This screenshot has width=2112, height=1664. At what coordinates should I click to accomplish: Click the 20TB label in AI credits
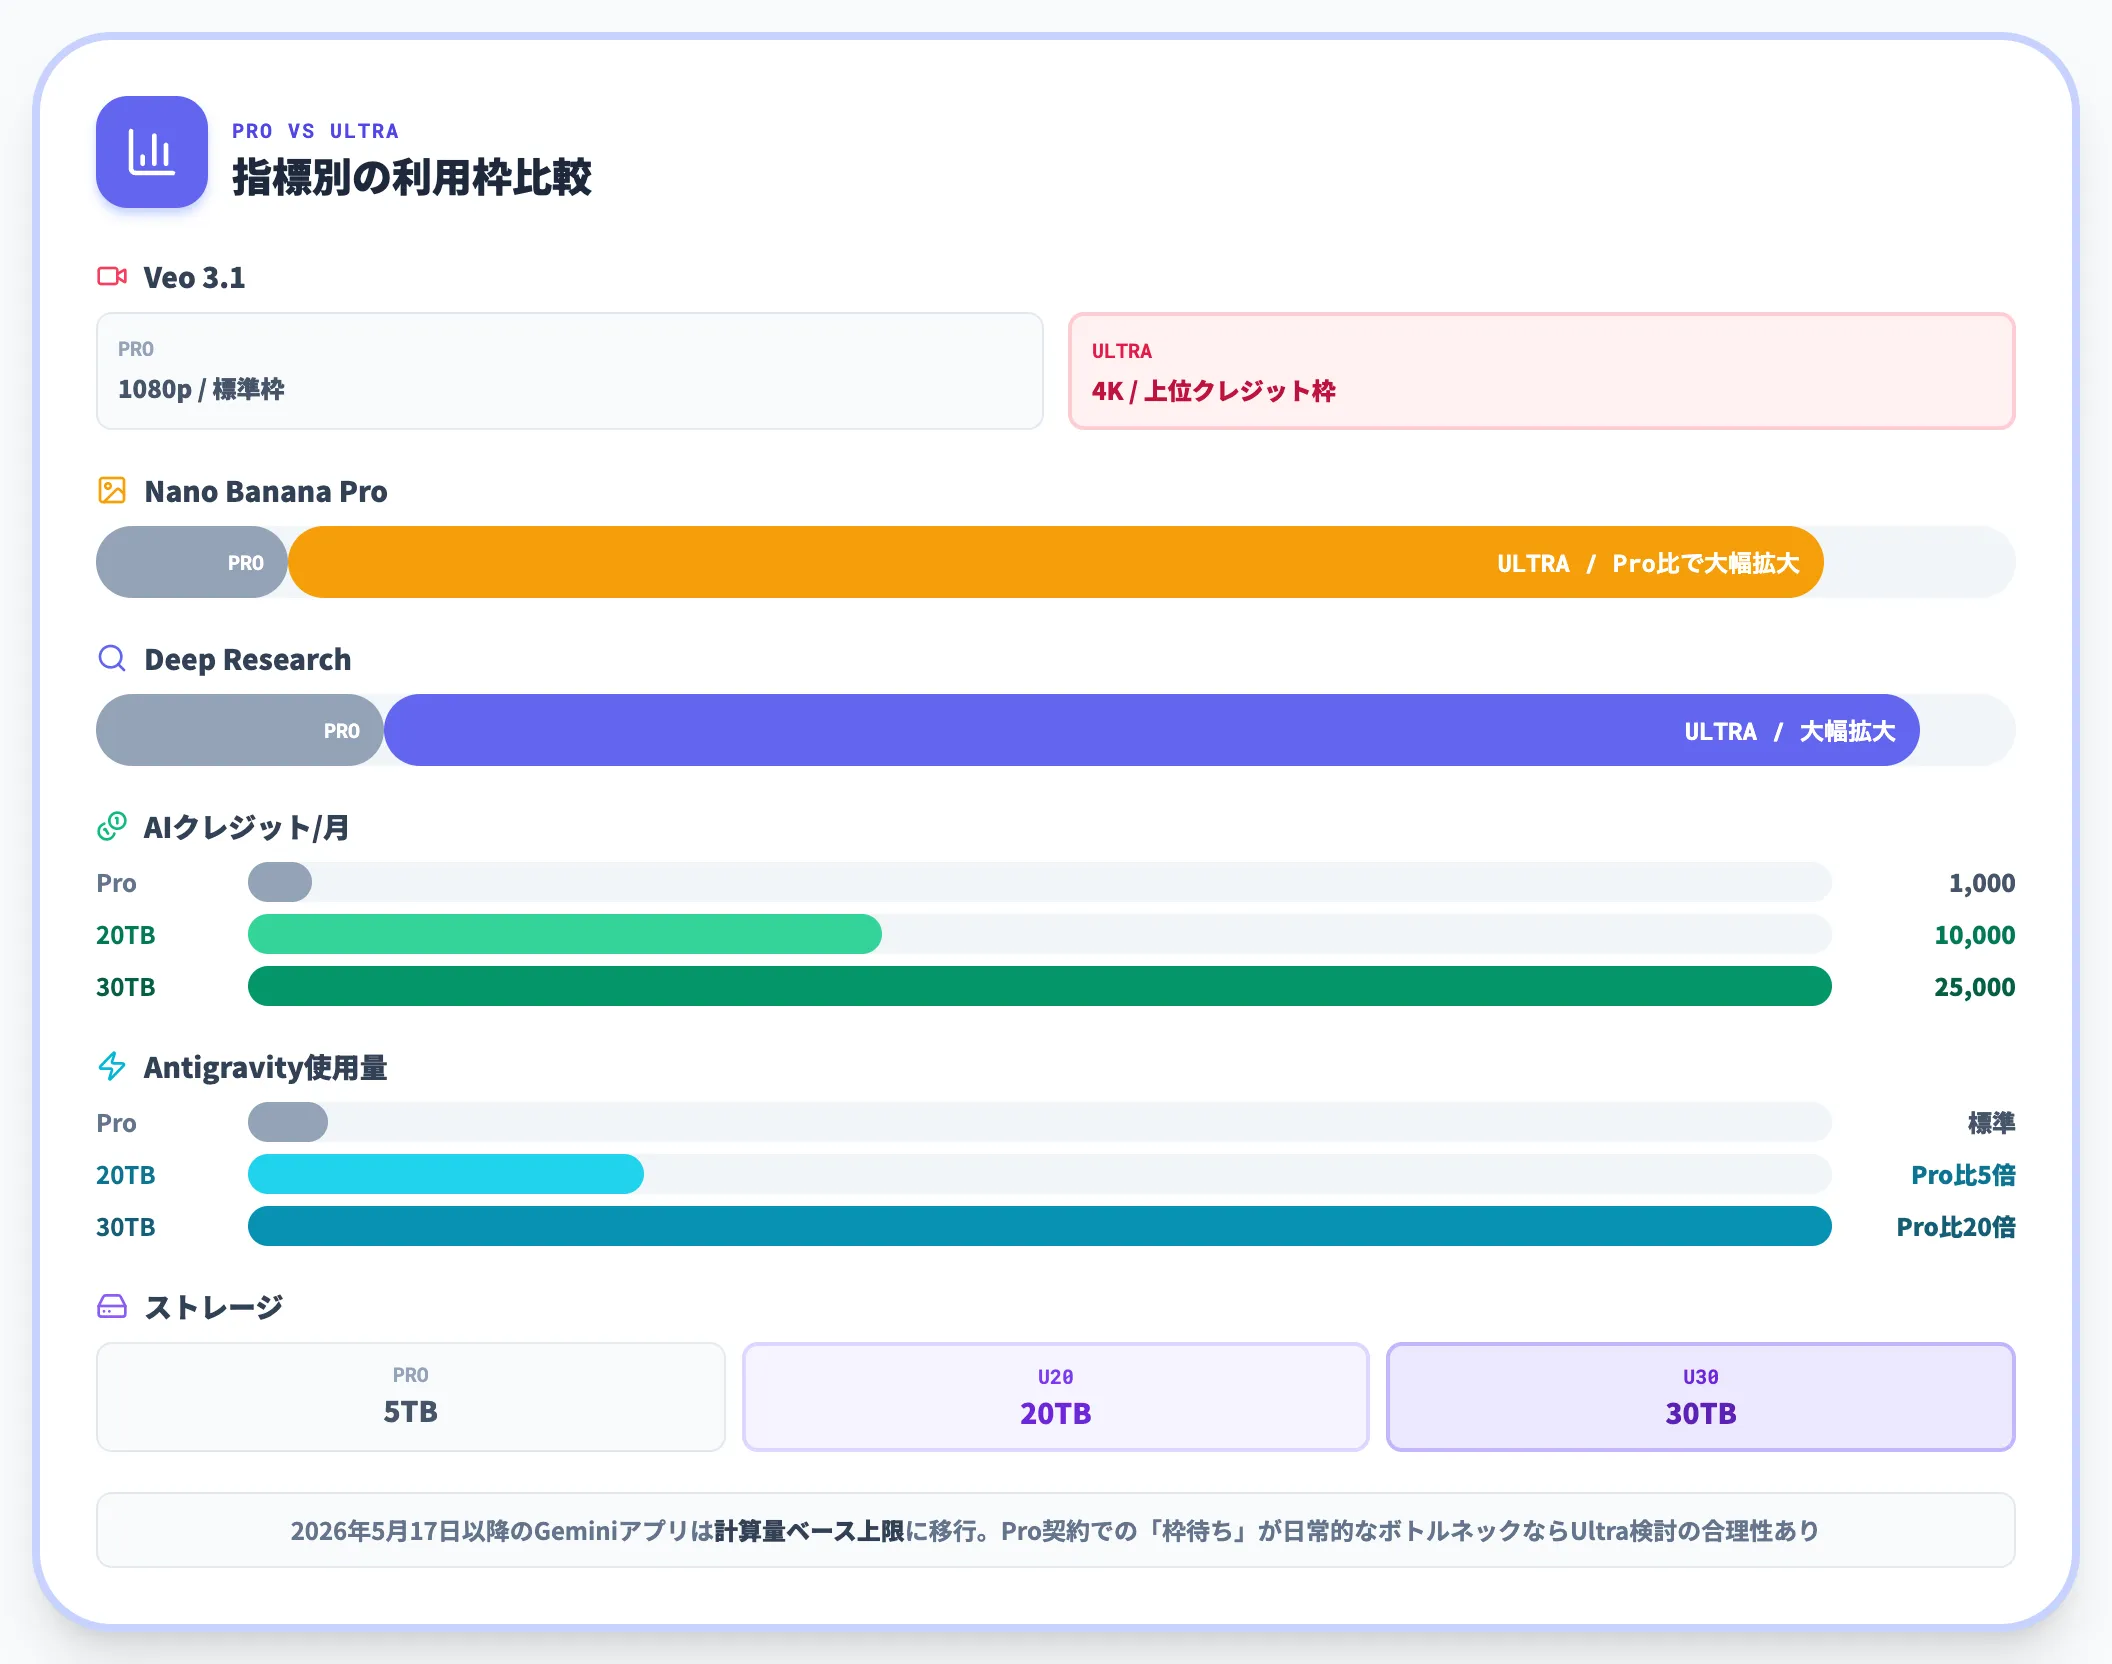point(126,934)
